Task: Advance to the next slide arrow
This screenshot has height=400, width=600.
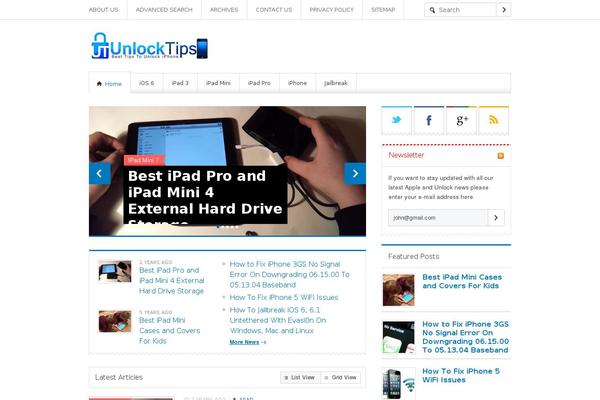Action: point(355,173)
